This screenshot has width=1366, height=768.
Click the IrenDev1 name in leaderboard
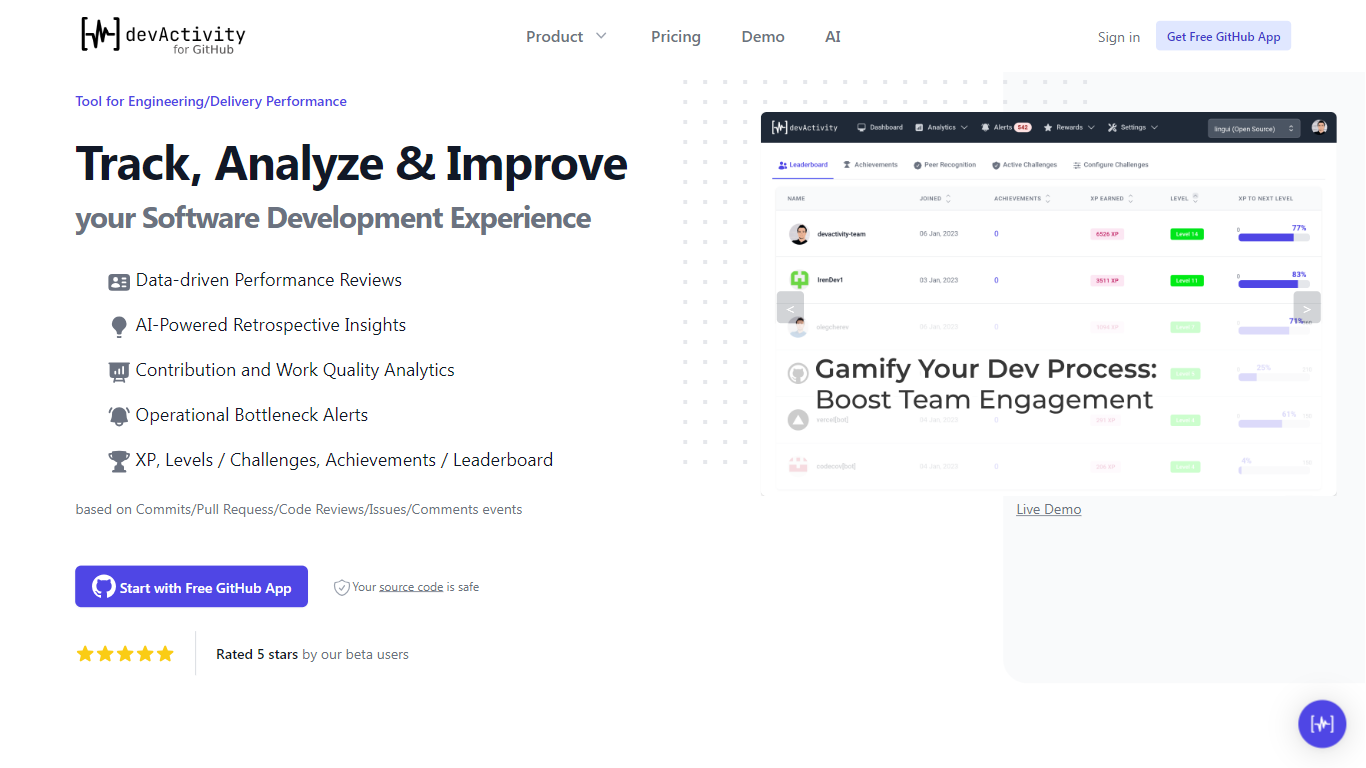coord(830,280)
